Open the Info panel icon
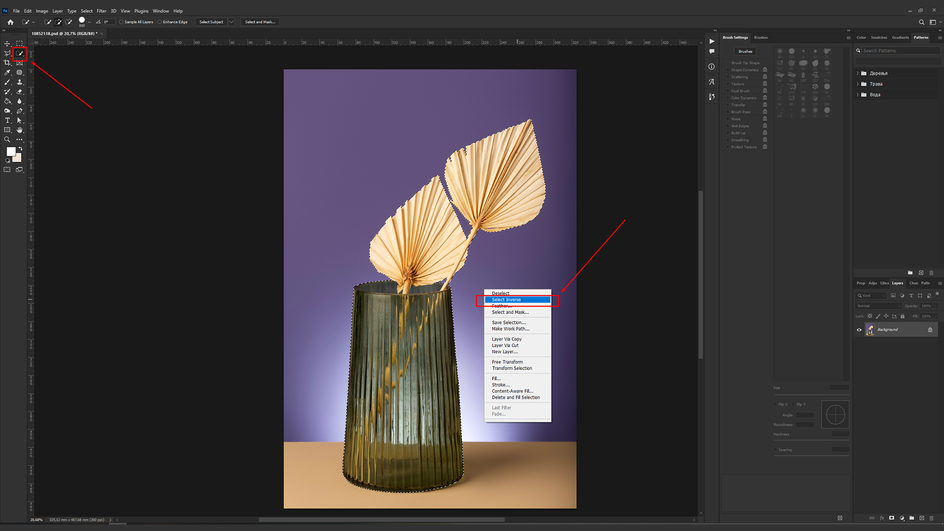 [712, 67]
